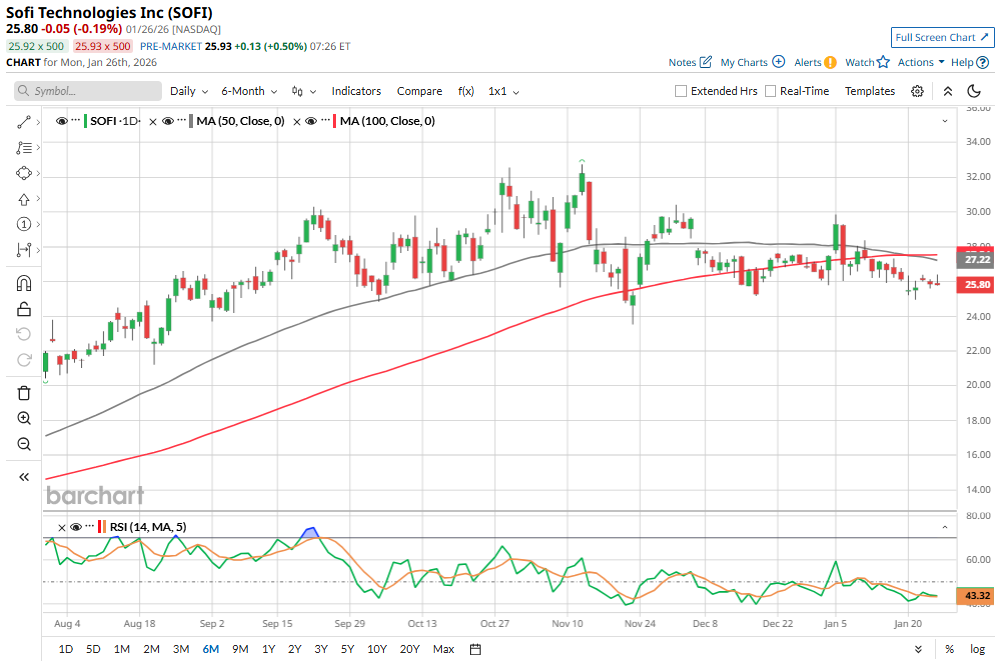Click the MA 100 red color swatch
The width and height of the screenshot is (999, 667).
point(334,121)
